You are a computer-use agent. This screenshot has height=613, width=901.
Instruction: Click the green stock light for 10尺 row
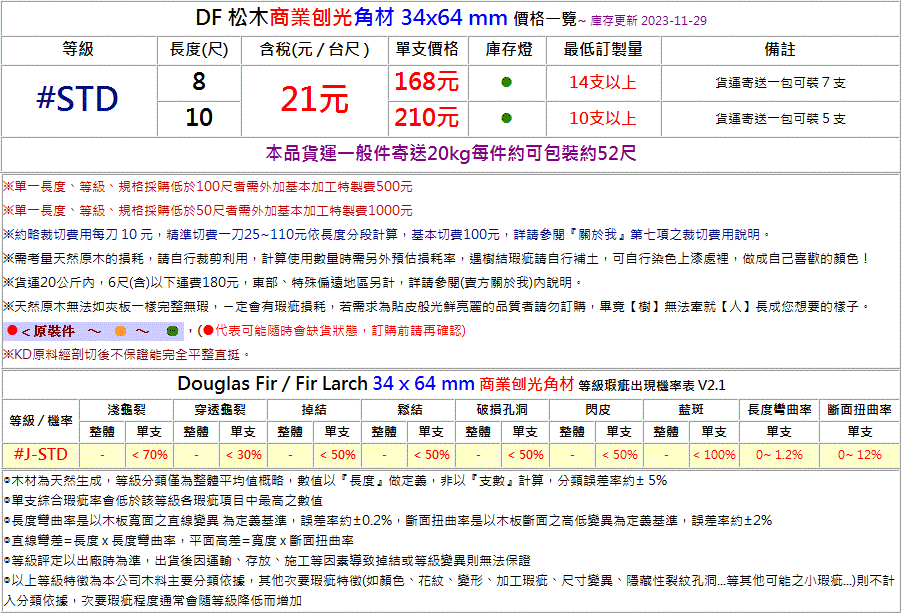[506, 118]
